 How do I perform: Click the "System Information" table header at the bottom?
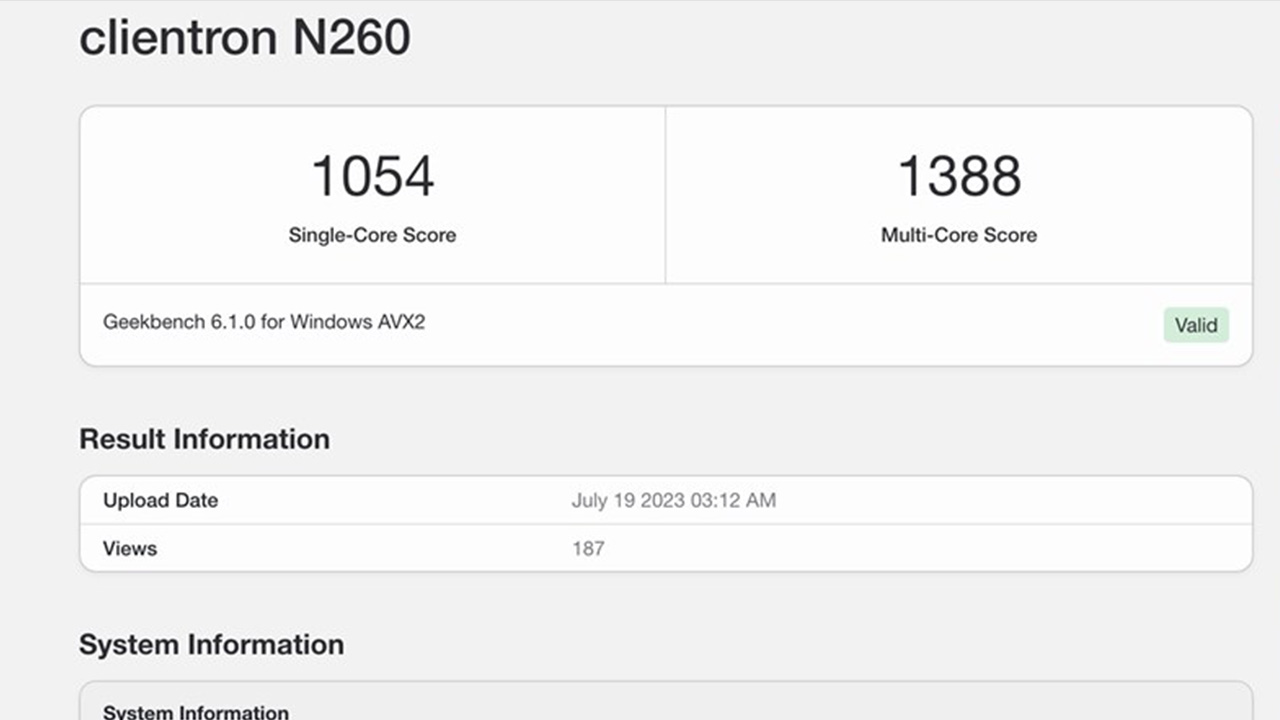pyautogui.click(x=195, y=712)
